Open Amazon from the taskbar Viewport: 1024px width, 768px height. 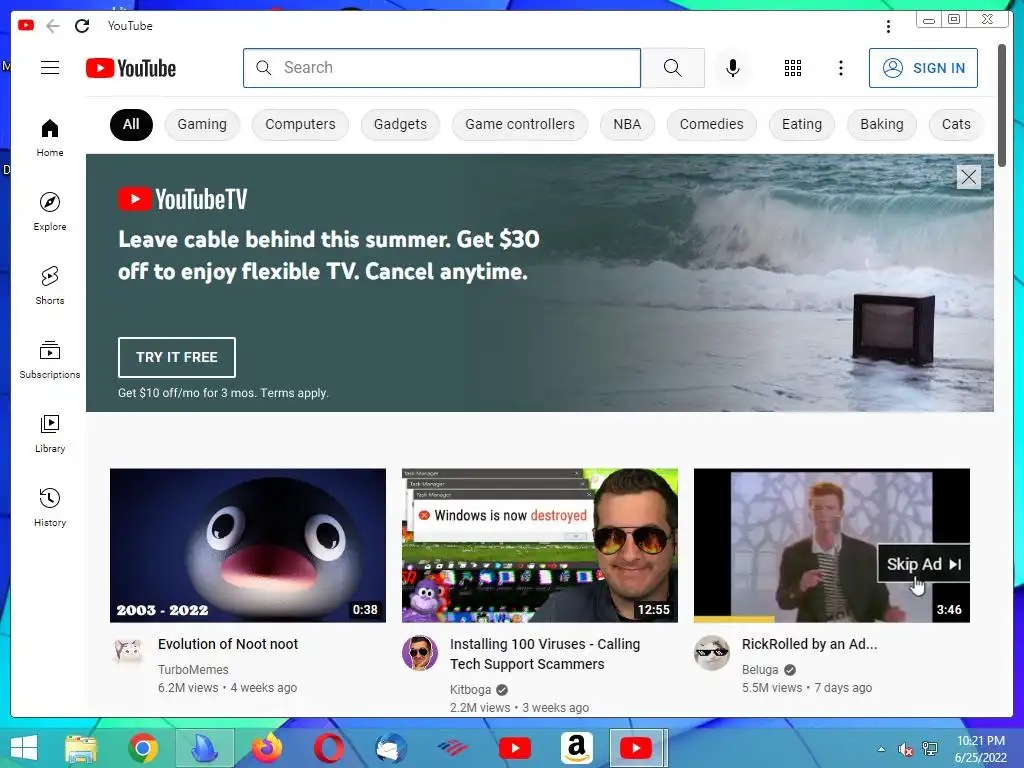click(577, 748)
